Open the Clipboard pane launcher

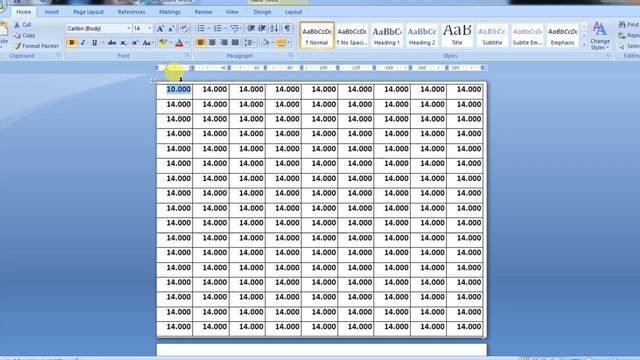click(59, 56)
